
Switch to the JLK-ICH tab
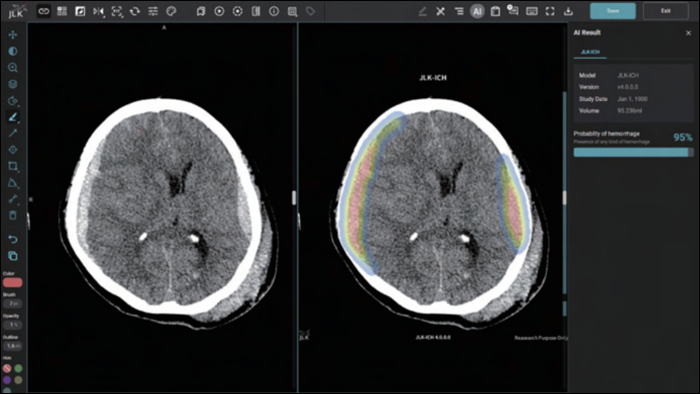590,52
